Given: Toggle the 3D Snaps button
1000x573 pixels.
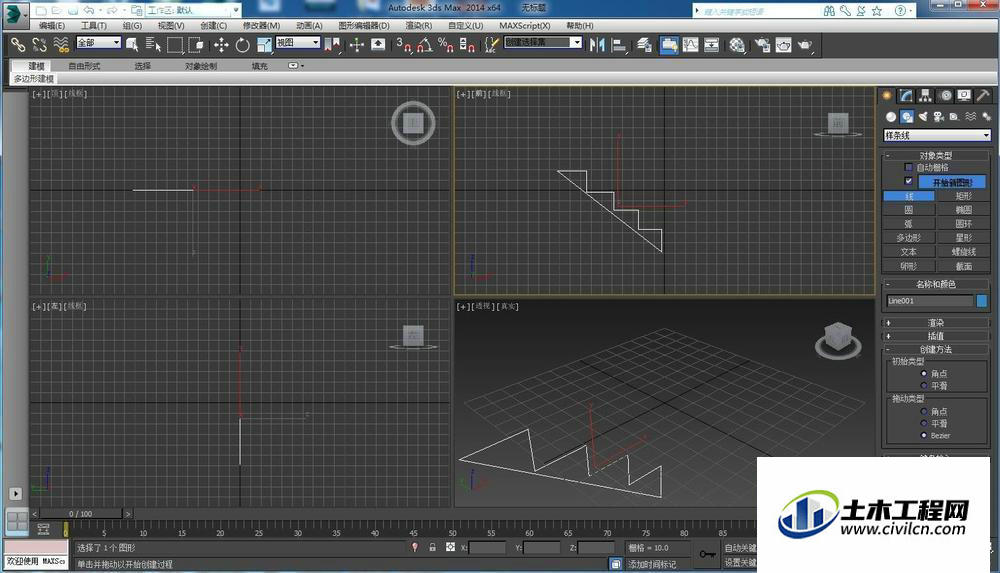Looking at the screenshot, I should (x=404, y=45).
